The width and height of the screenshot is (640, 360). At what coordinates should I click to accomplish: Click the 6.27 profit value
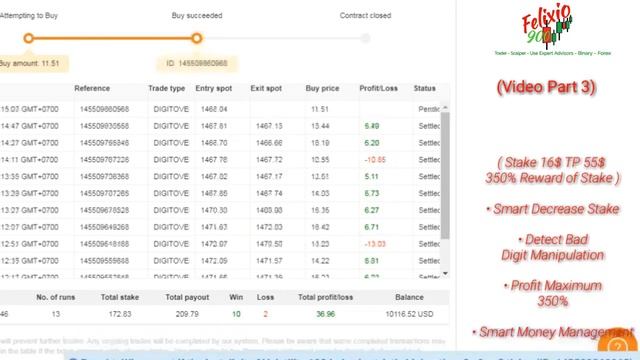(x=371, y=210)
